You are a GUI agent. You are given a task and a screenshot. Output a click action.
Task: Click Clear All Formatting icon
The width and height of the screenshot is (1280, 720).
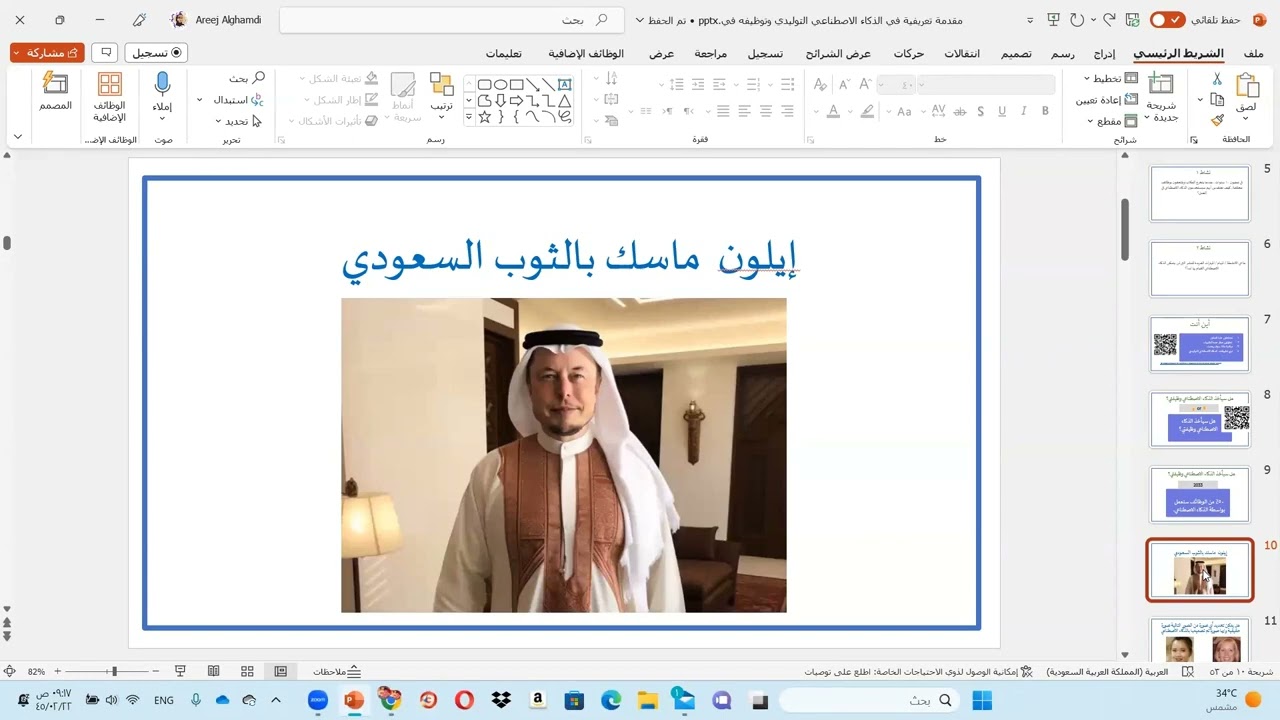coord(820,85)
